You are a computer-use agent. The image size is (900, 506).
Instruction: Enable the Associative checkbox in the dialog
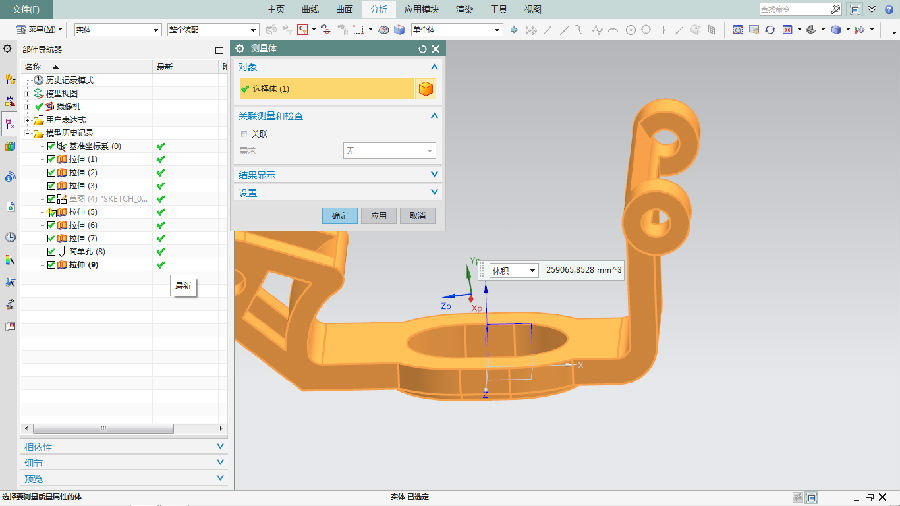pyautogui.click(x=244, y=133)
